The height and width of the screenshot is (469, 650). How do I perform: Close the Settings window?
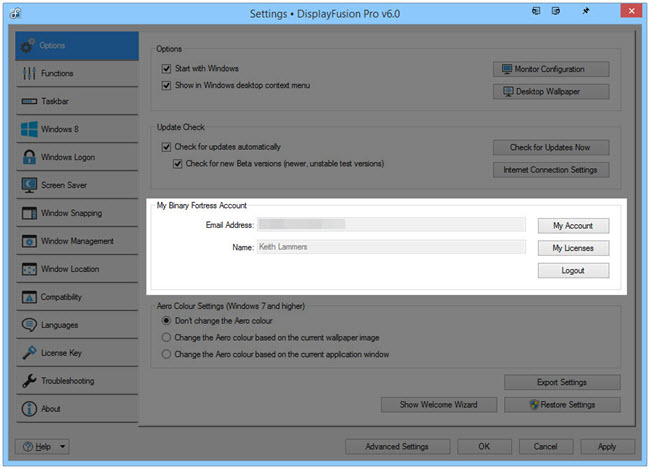[631, 11]
